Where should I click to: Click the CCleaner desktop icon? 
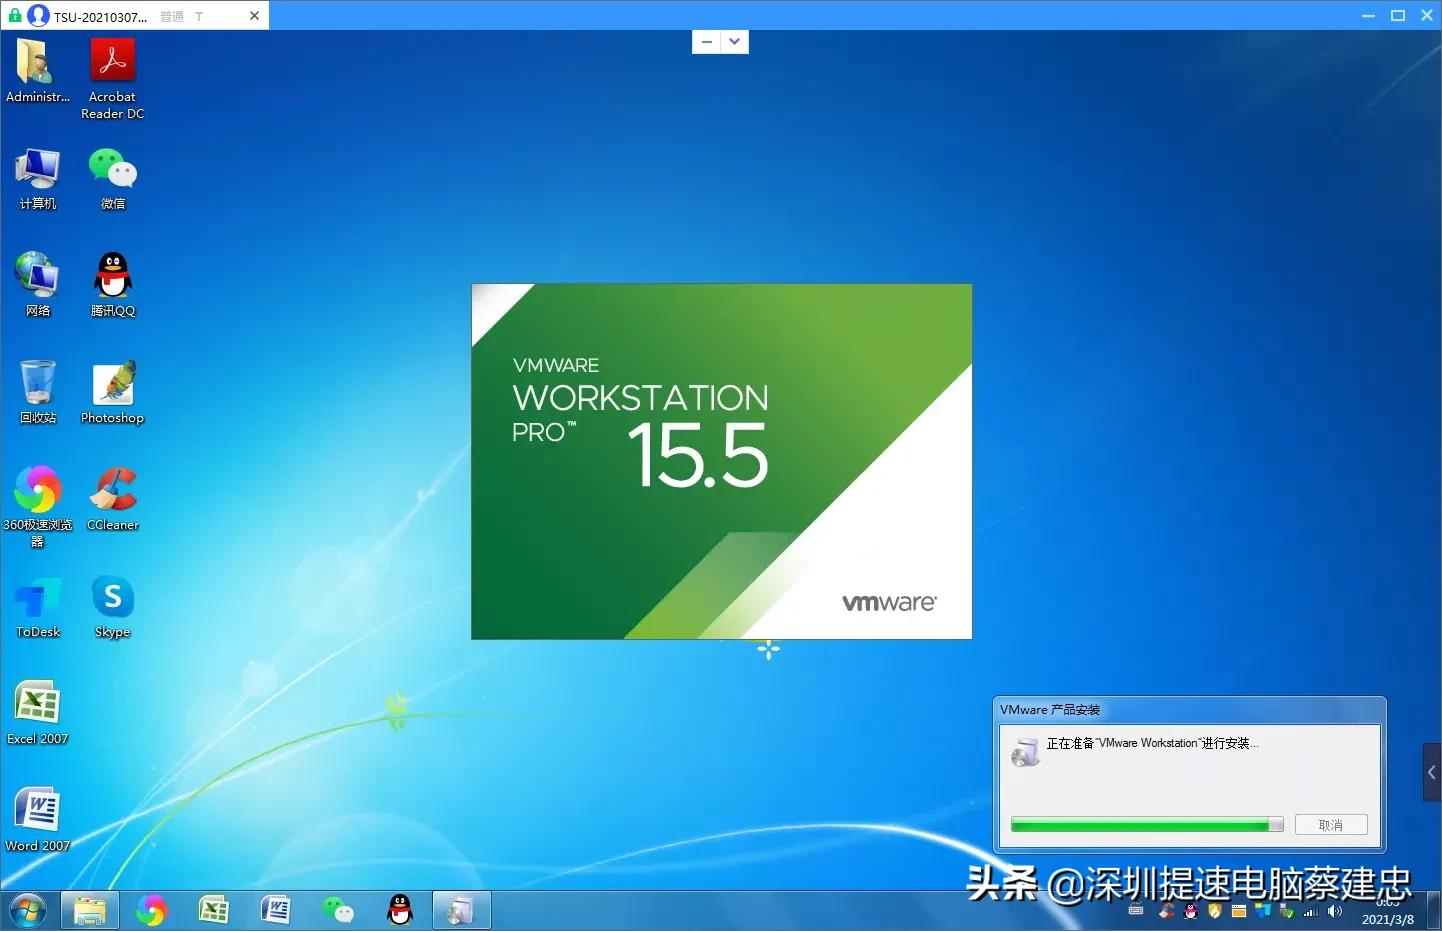point(112,491)
